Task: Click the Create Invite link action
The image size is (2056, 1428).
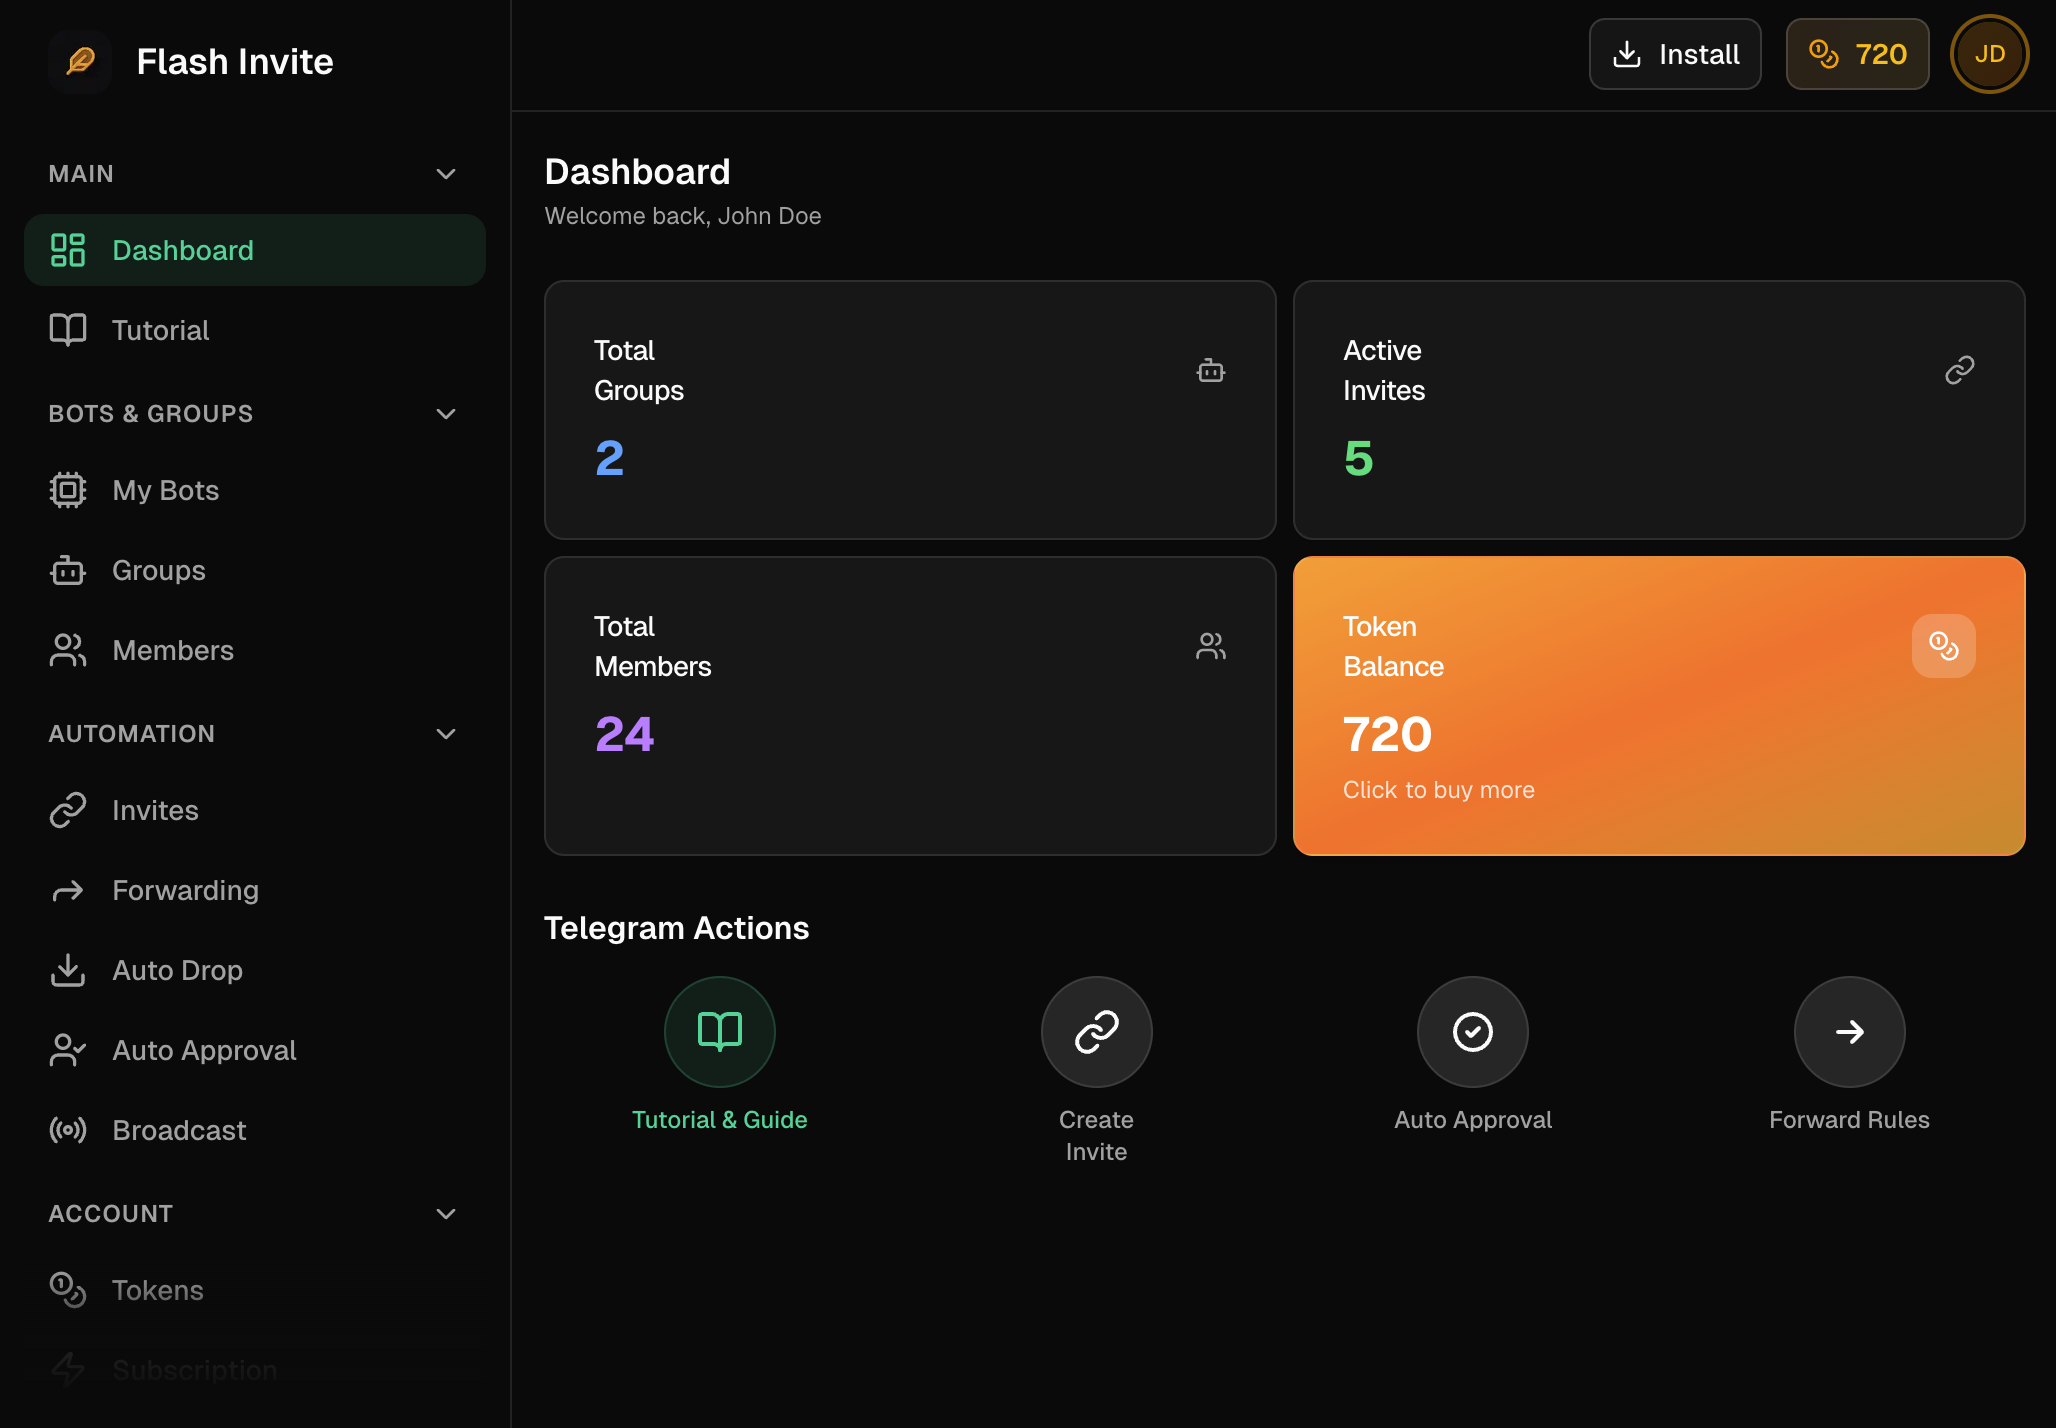Action: [1096, 1032]
